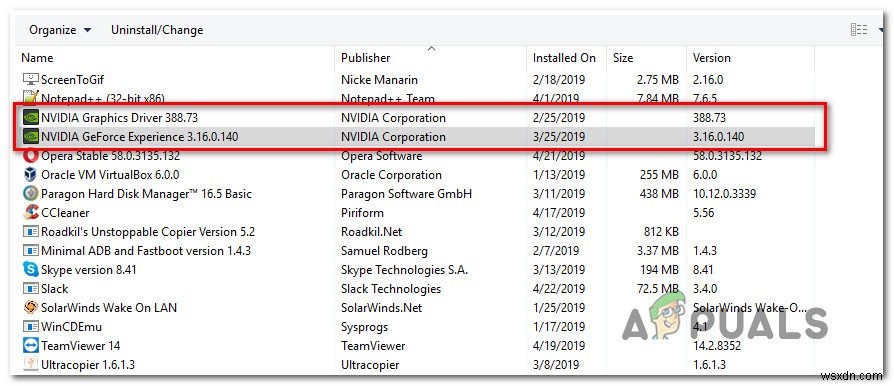Select the NVIDIA GeForce Experience icon
The width and height of the screenshot is (894, 386).
pos(30,137)
